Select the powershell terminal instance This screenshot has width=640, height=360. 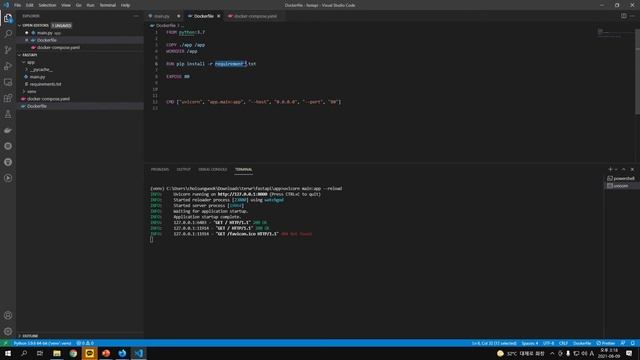click(621, 178)
